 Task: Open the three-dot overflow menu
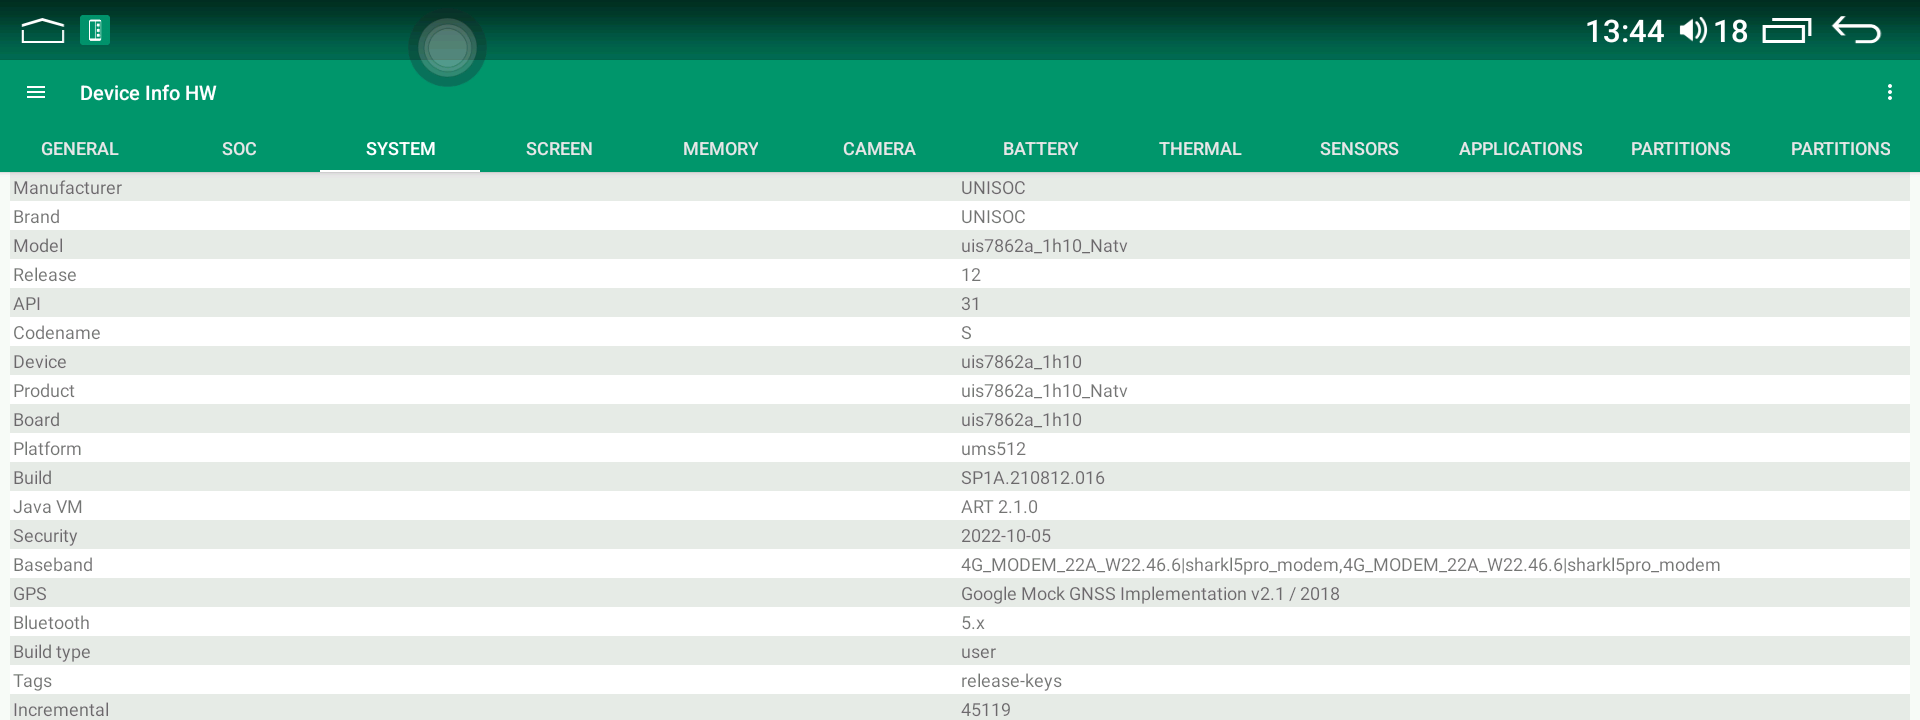click(1889, 93)
